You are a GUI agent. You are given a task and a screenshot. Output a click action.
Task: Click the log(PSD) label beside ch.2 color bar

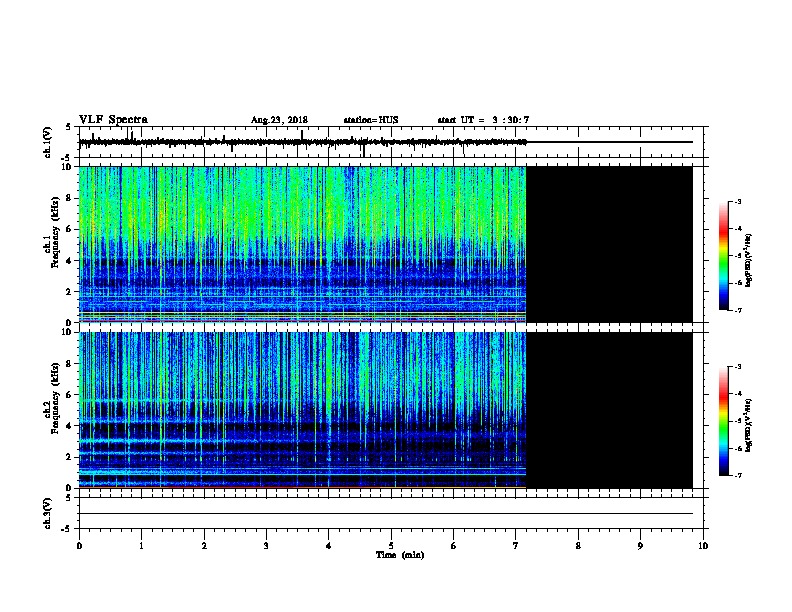(749, 425)
